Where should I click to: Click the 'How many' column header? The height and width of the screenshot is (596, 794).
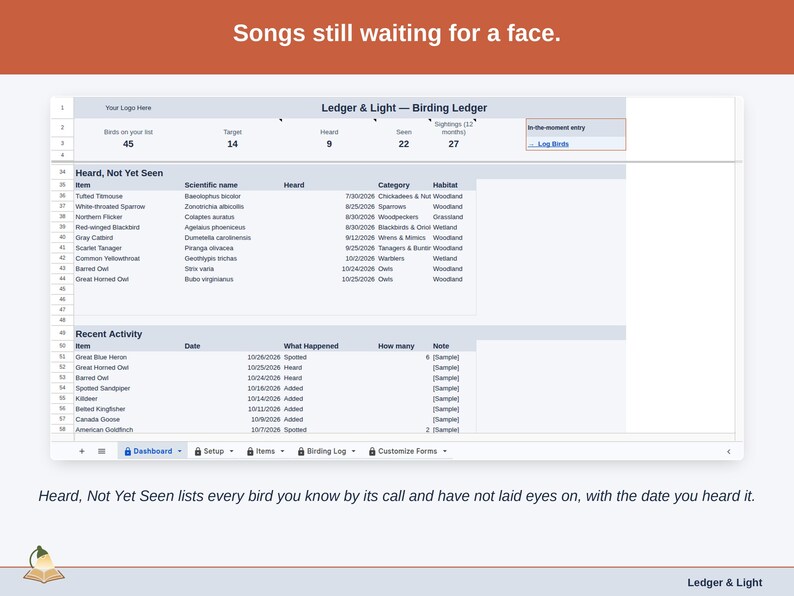(x=396, y=346)
